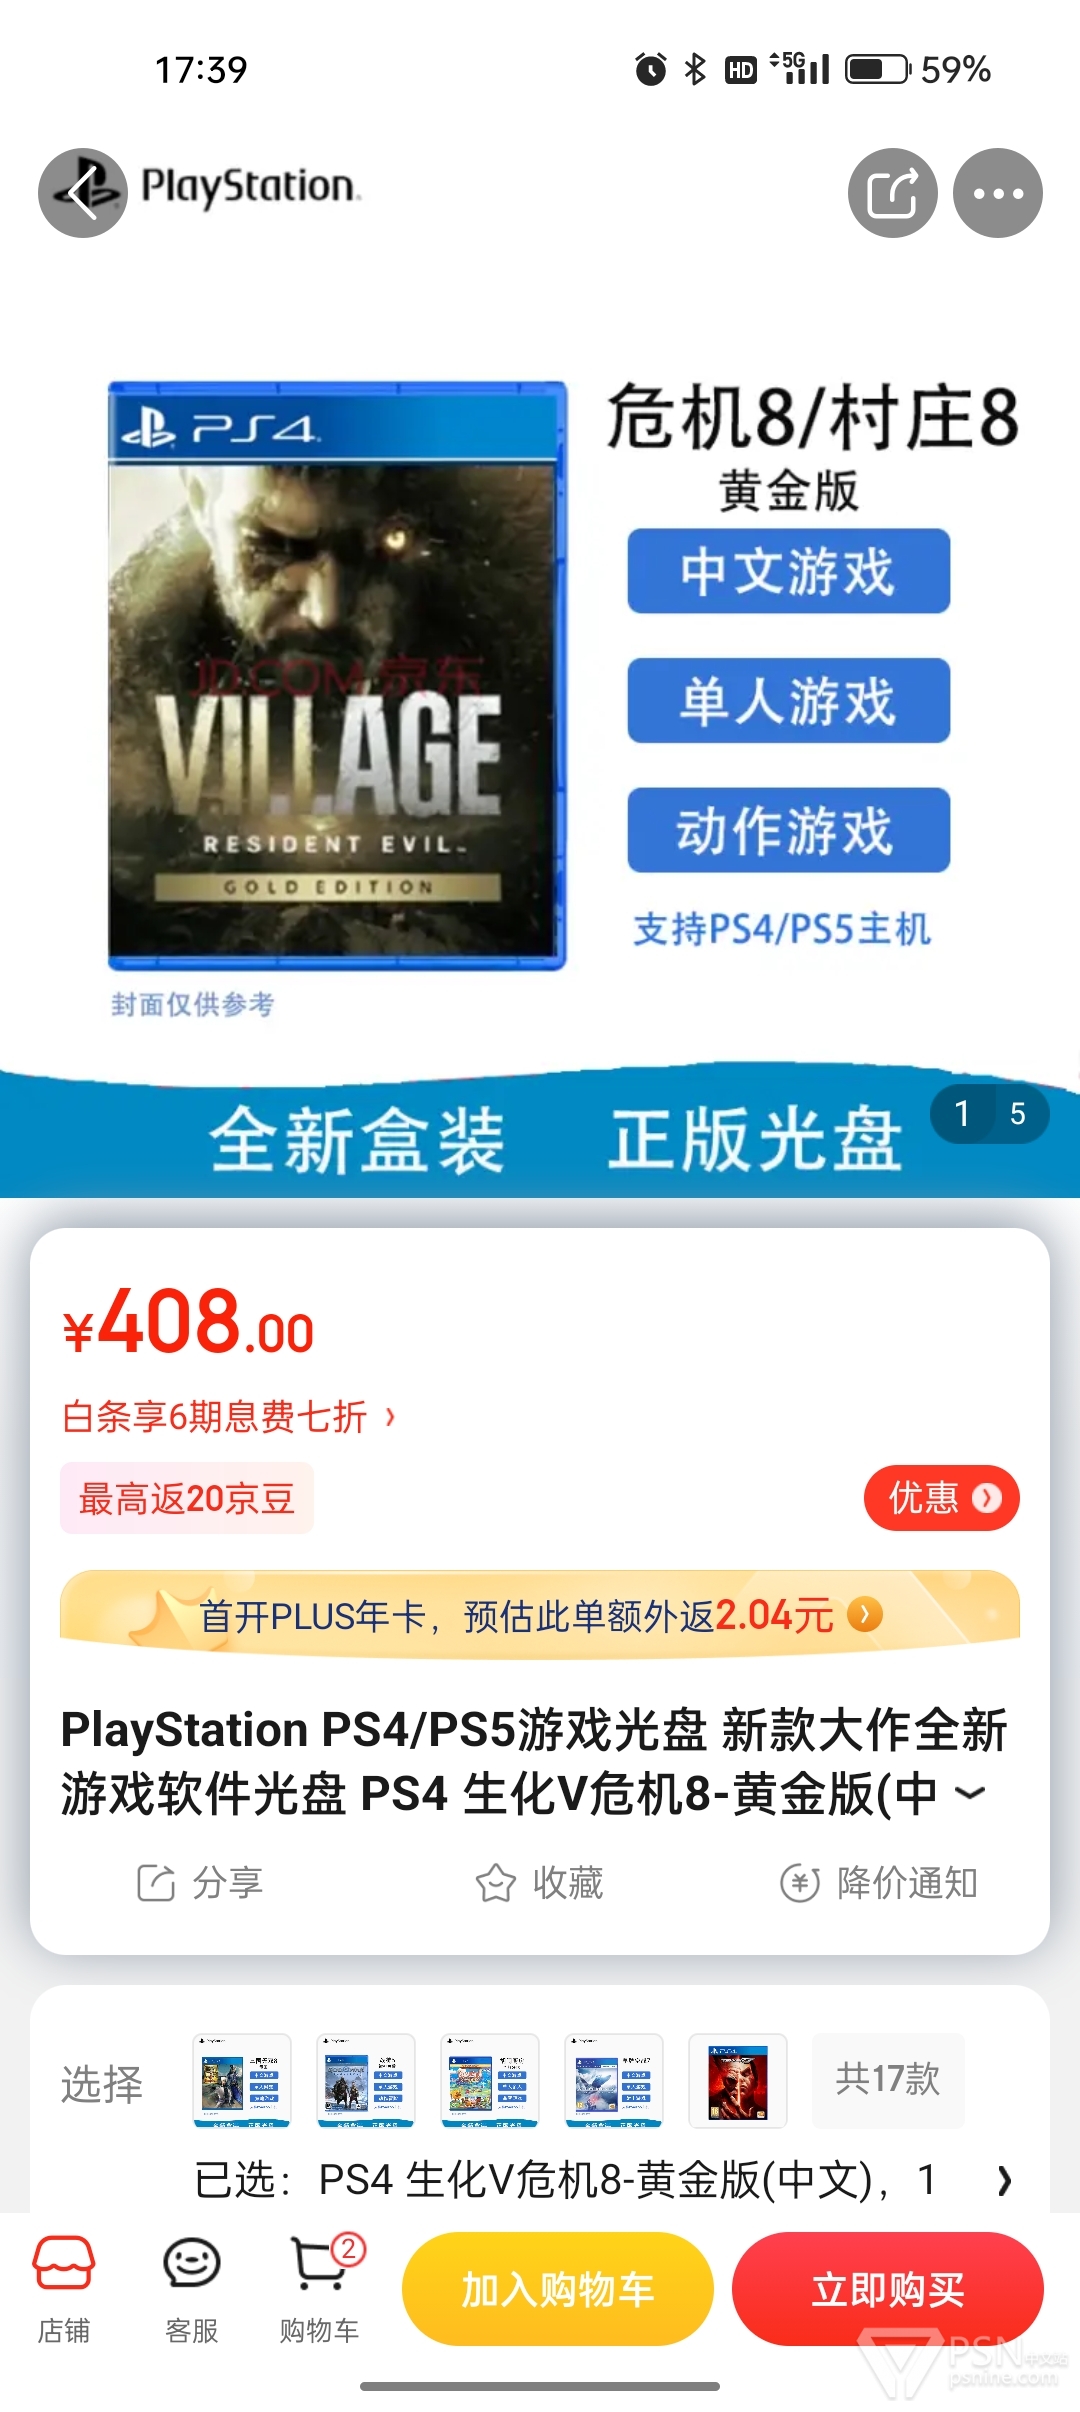Screen dimensions: 1080x2412
Task: Select the Tekken cover variant thumbnail
Action: pyautogui.click(x=738, y=2081)
